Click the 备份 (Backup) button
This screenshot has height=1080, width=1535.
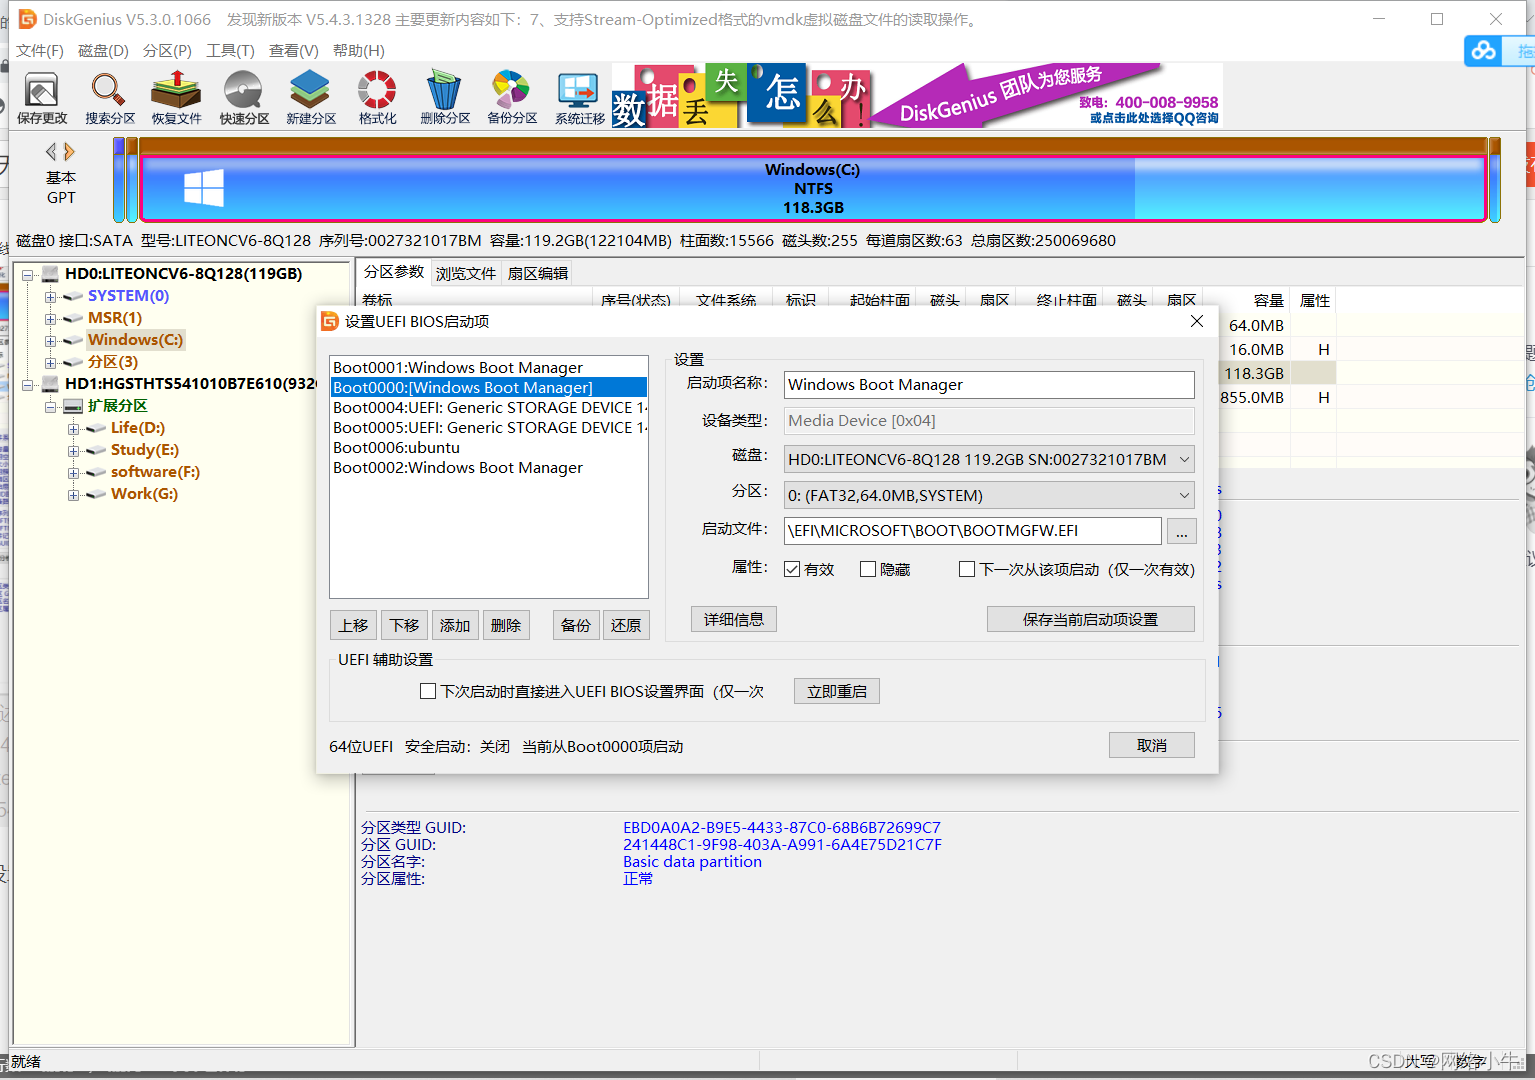coord(576,625)
